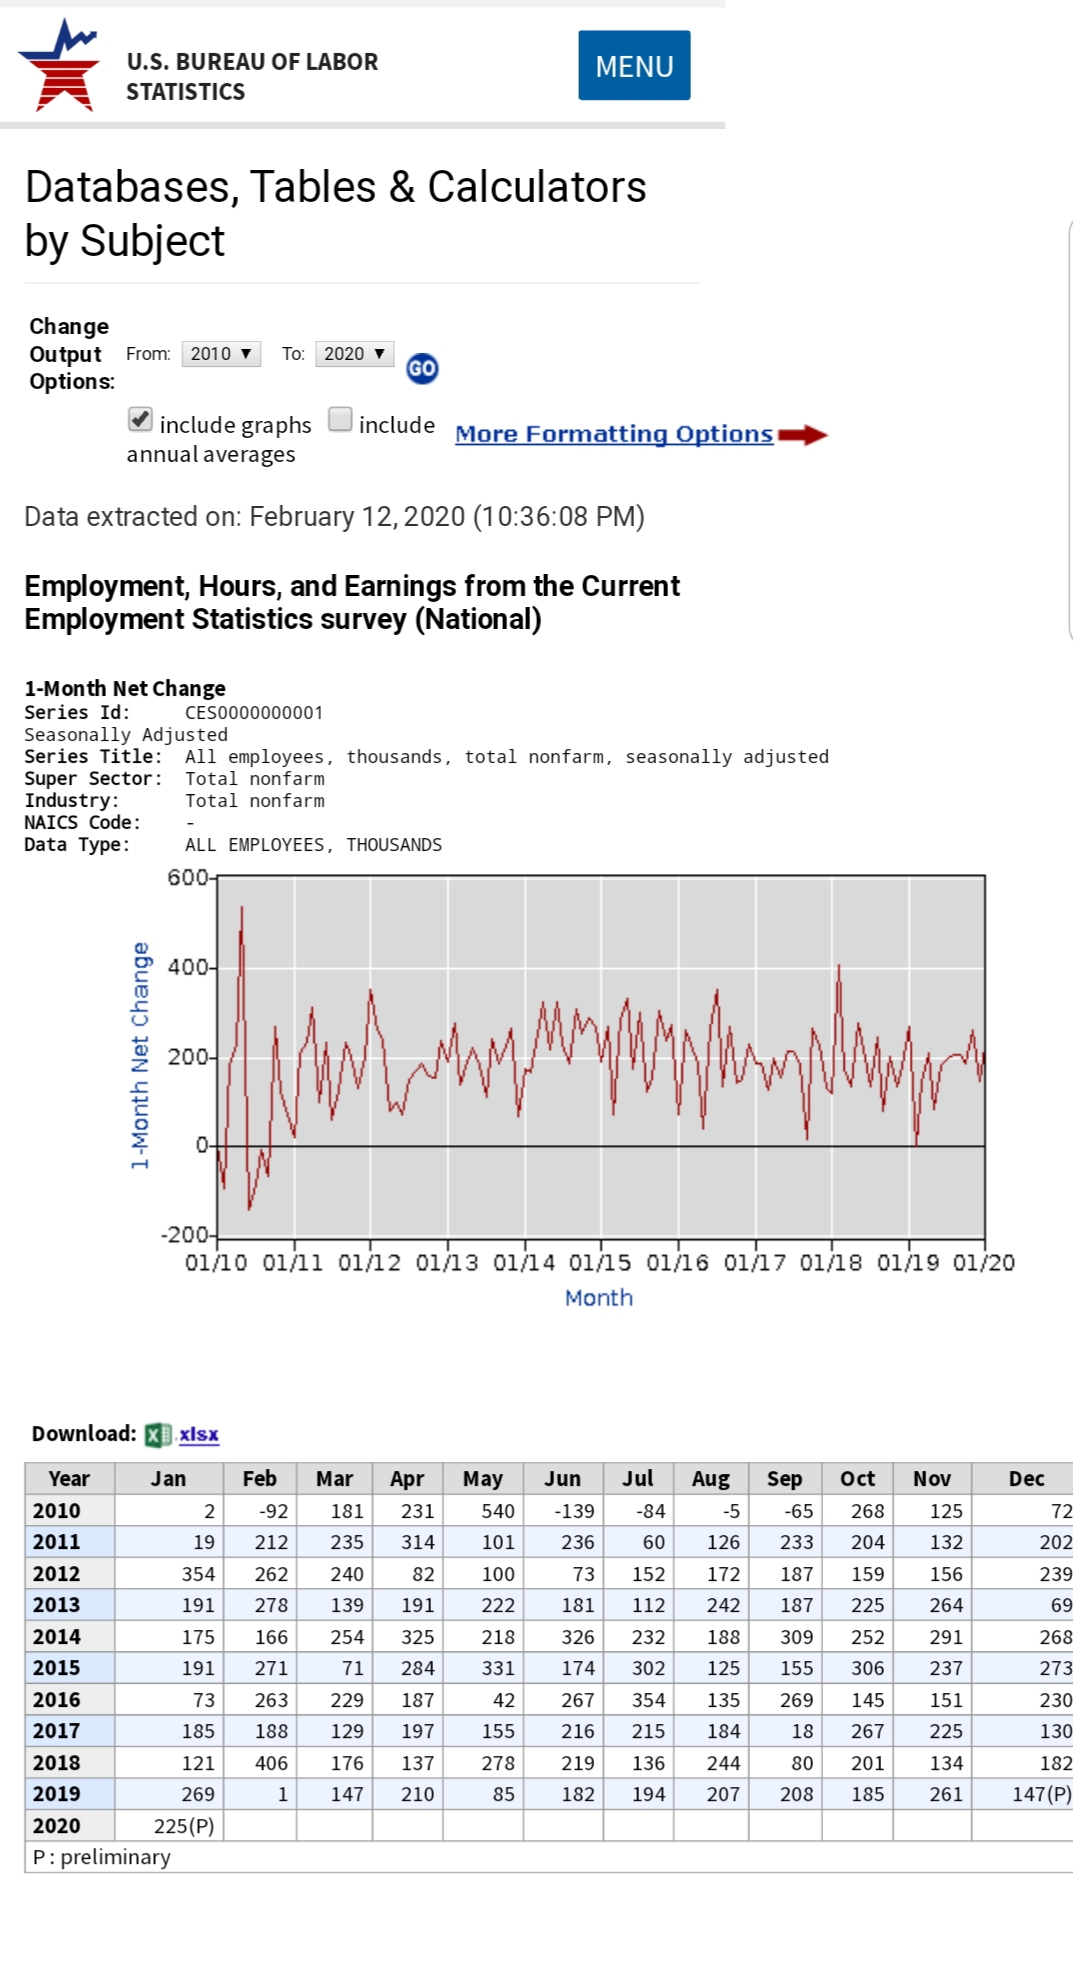Open the MENU button
1073x1970 pixels.
click(x=634, y=66)
